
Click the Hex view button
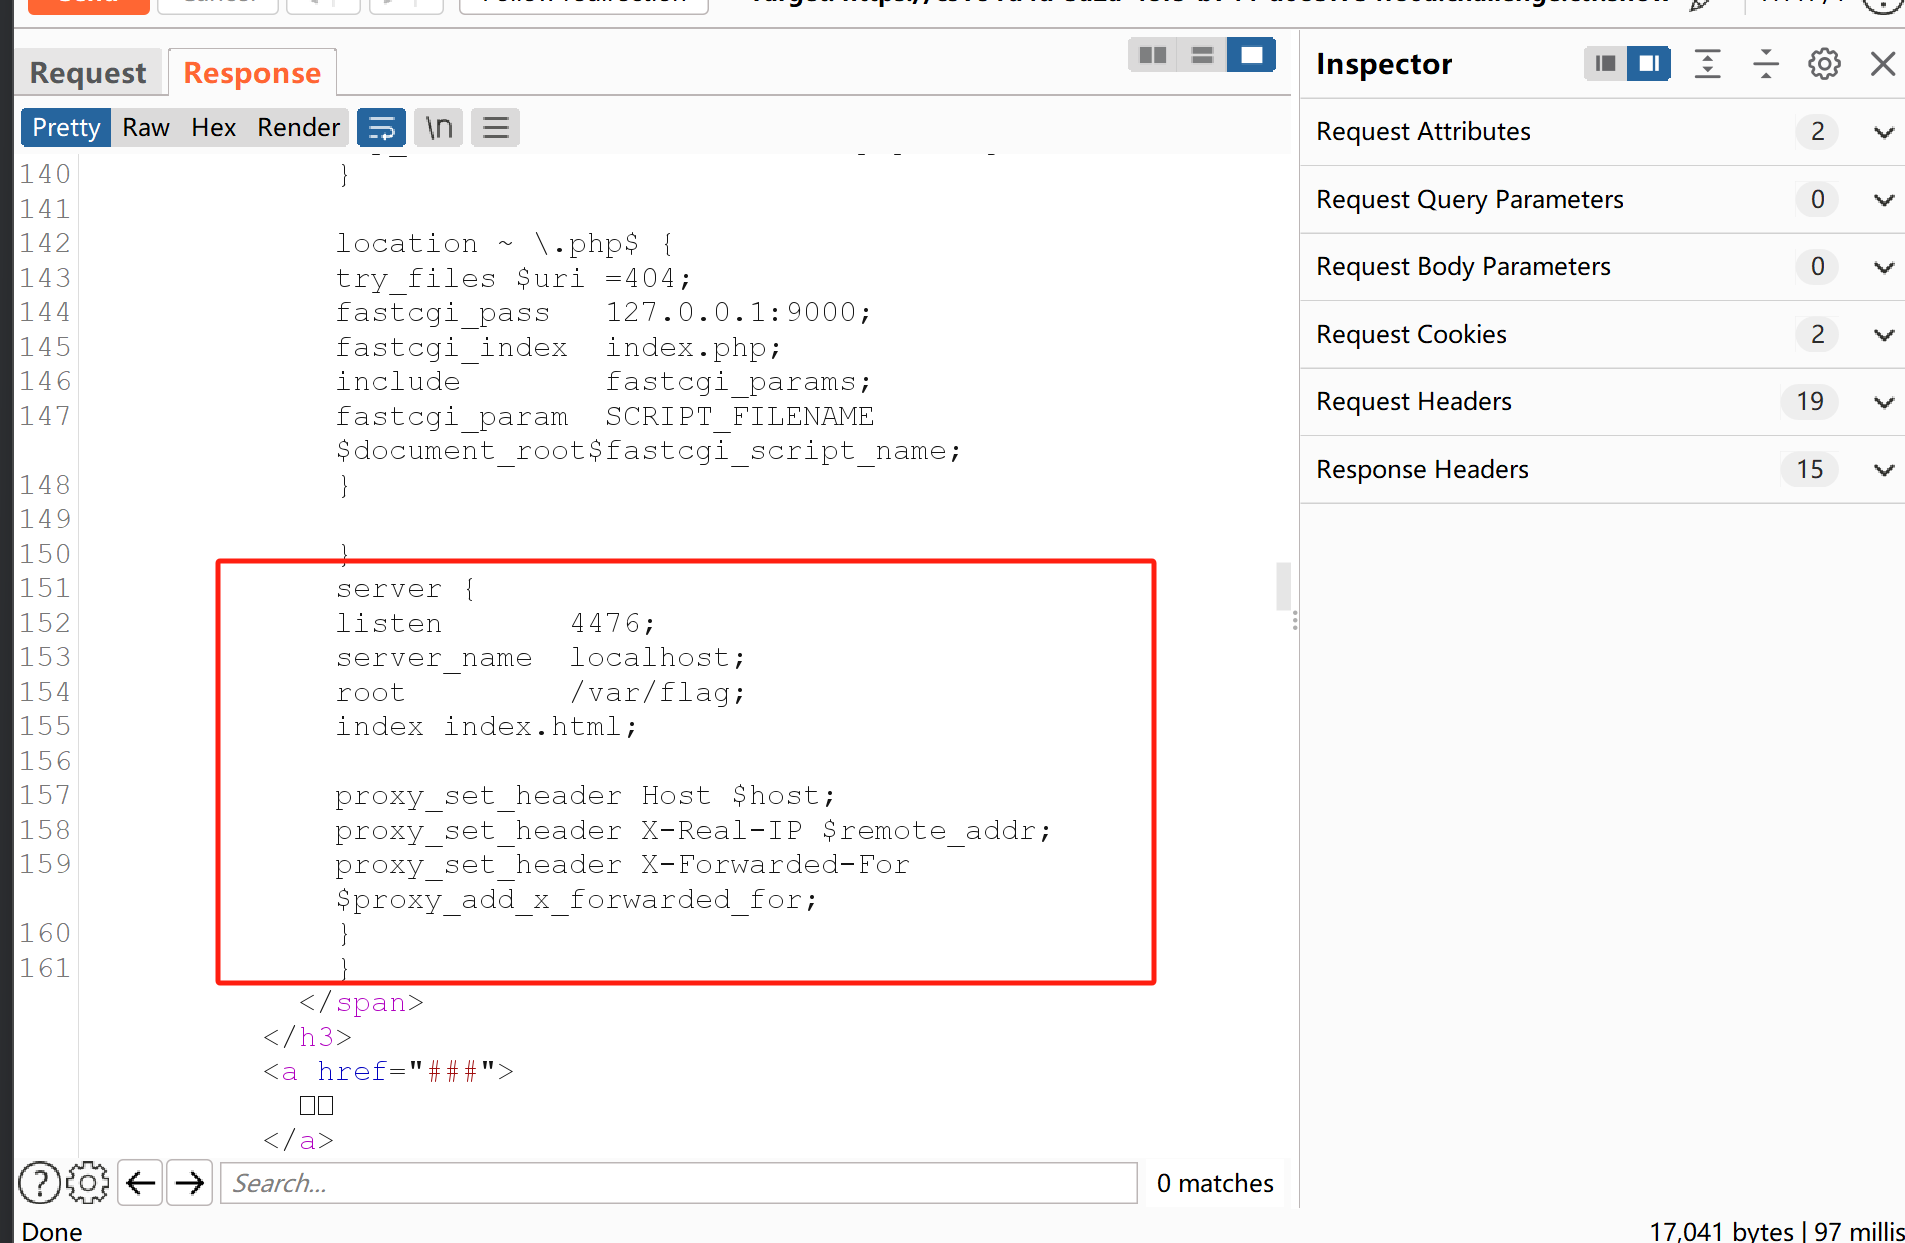(x=213, y=128)
